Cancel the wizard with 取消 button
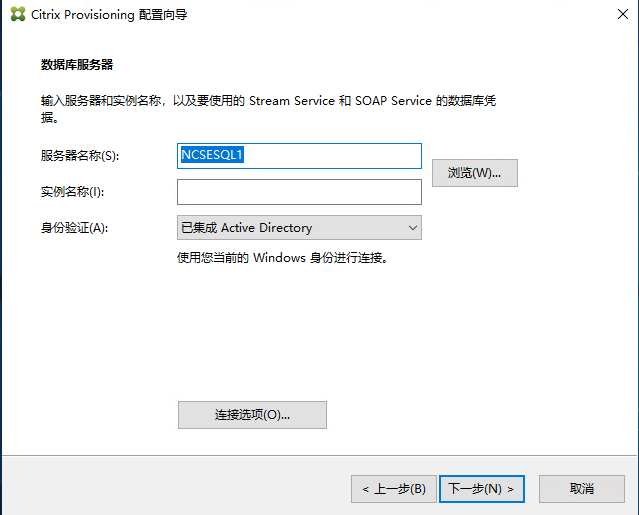This screenshot has height=515, width=639. (581, 489)
